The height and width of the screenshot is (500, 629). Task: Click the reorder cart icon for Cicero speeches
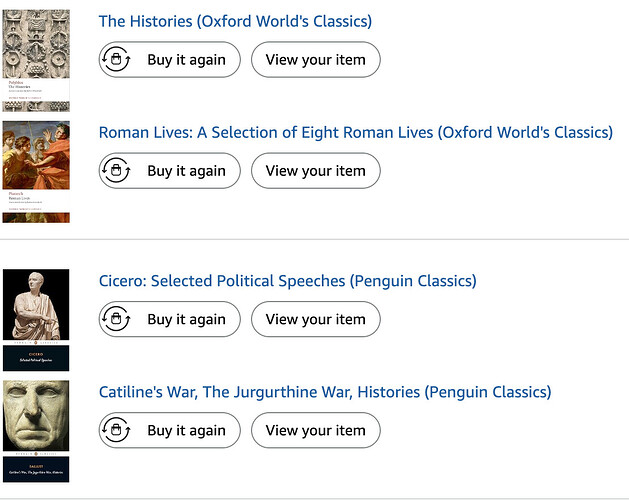[116, 320]
